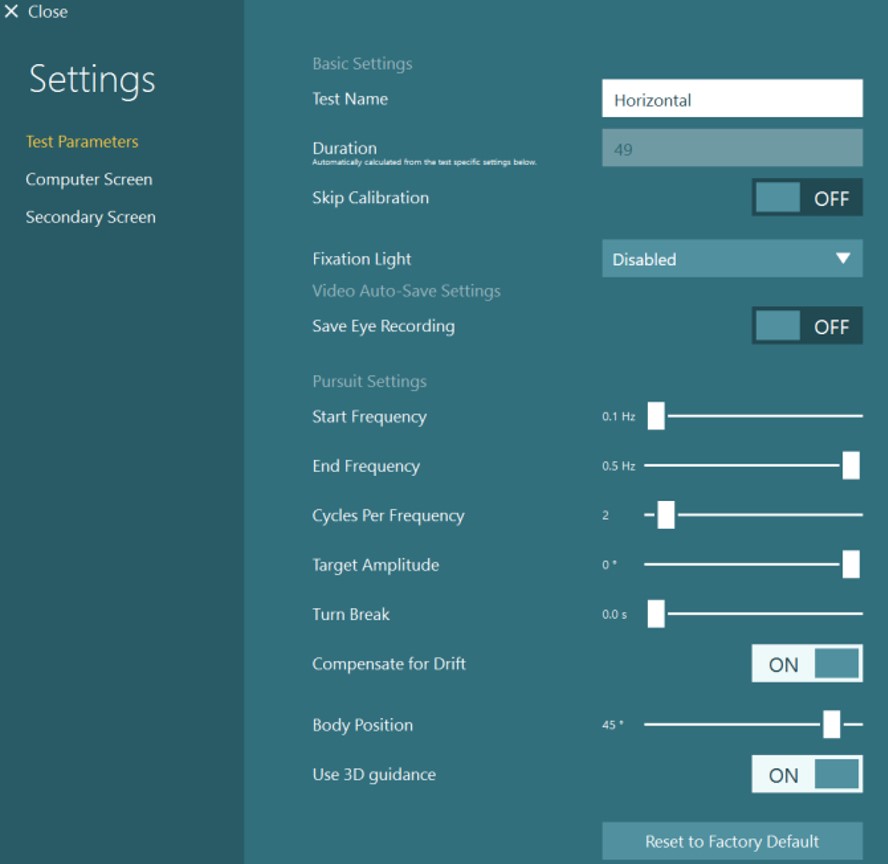
Task: Click the 45° body position value
Action: [x=612, y=725]
